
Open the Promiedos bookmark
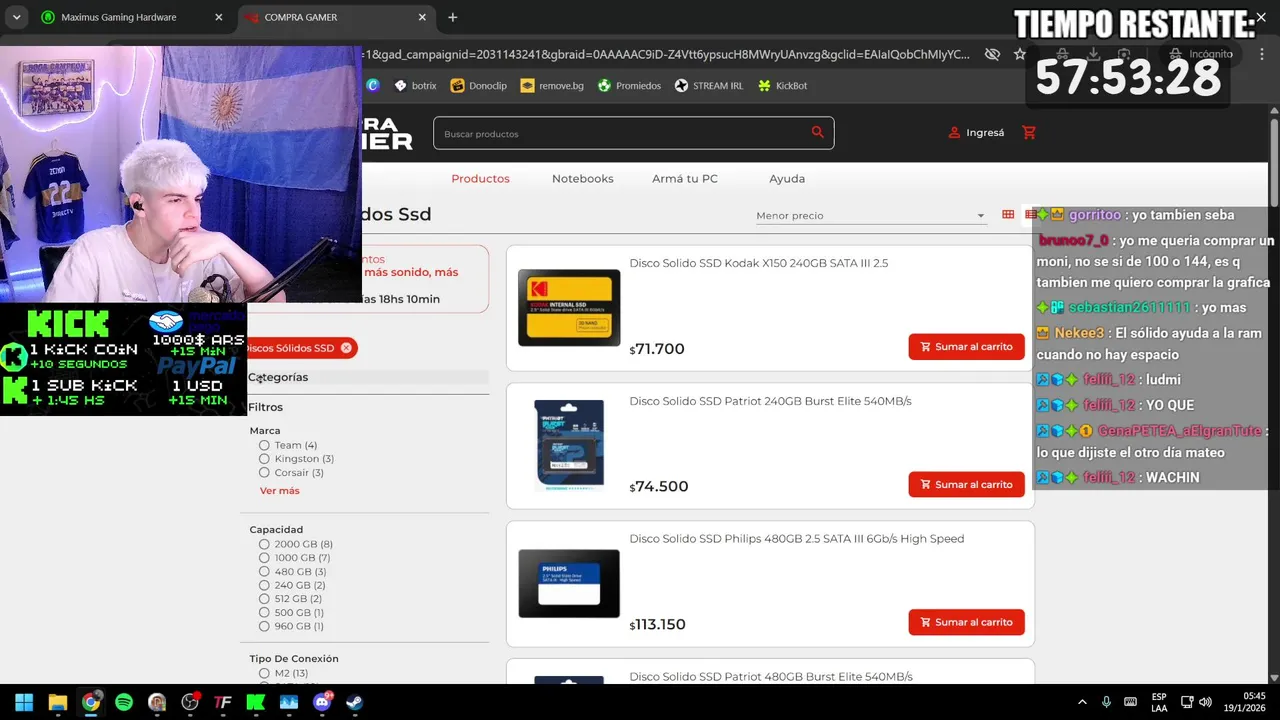(x=629, y=86)
